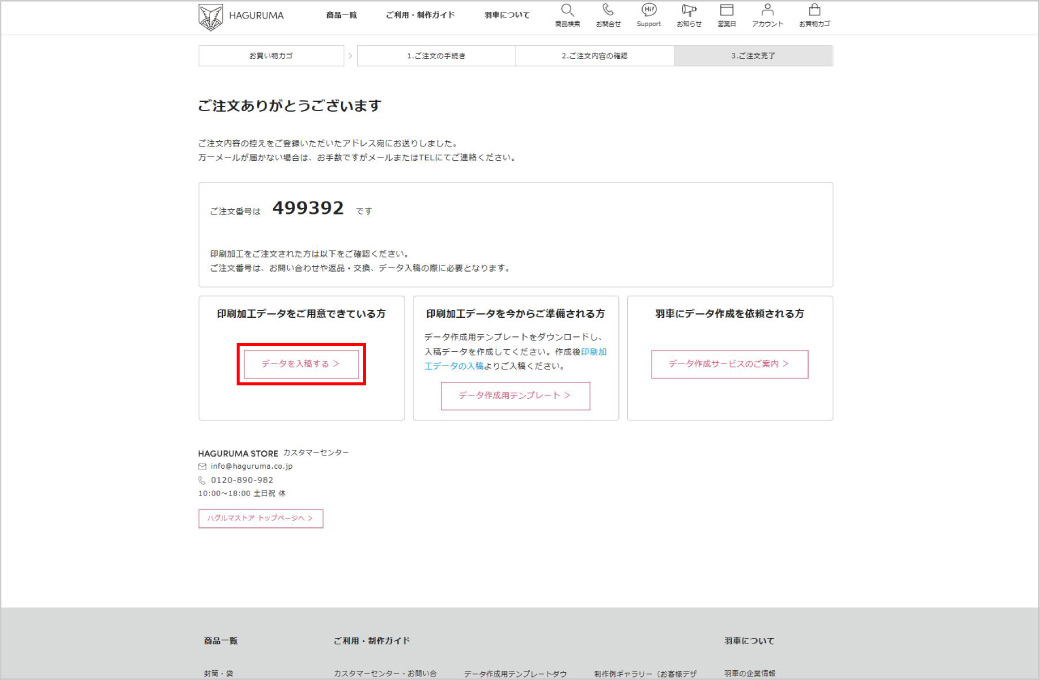Click the HAGURUMA fox logo
This screenshot has width=1040, height=680.
pos(212,16)
